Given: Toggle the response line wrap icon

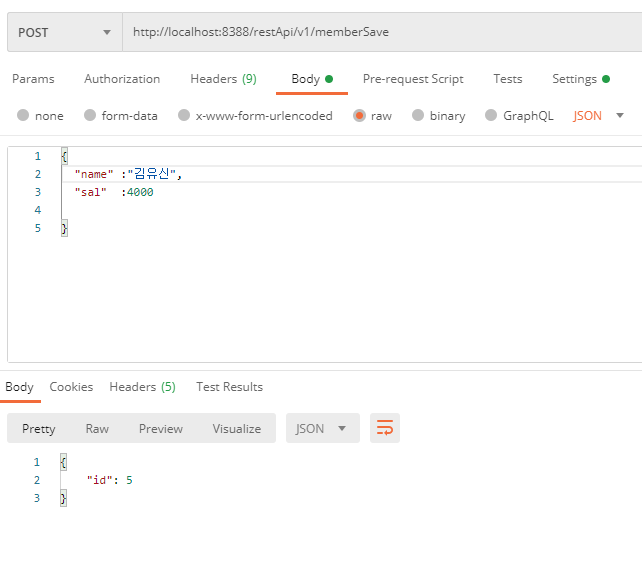Looking at the screenshot, I should (x=385, y=428).
